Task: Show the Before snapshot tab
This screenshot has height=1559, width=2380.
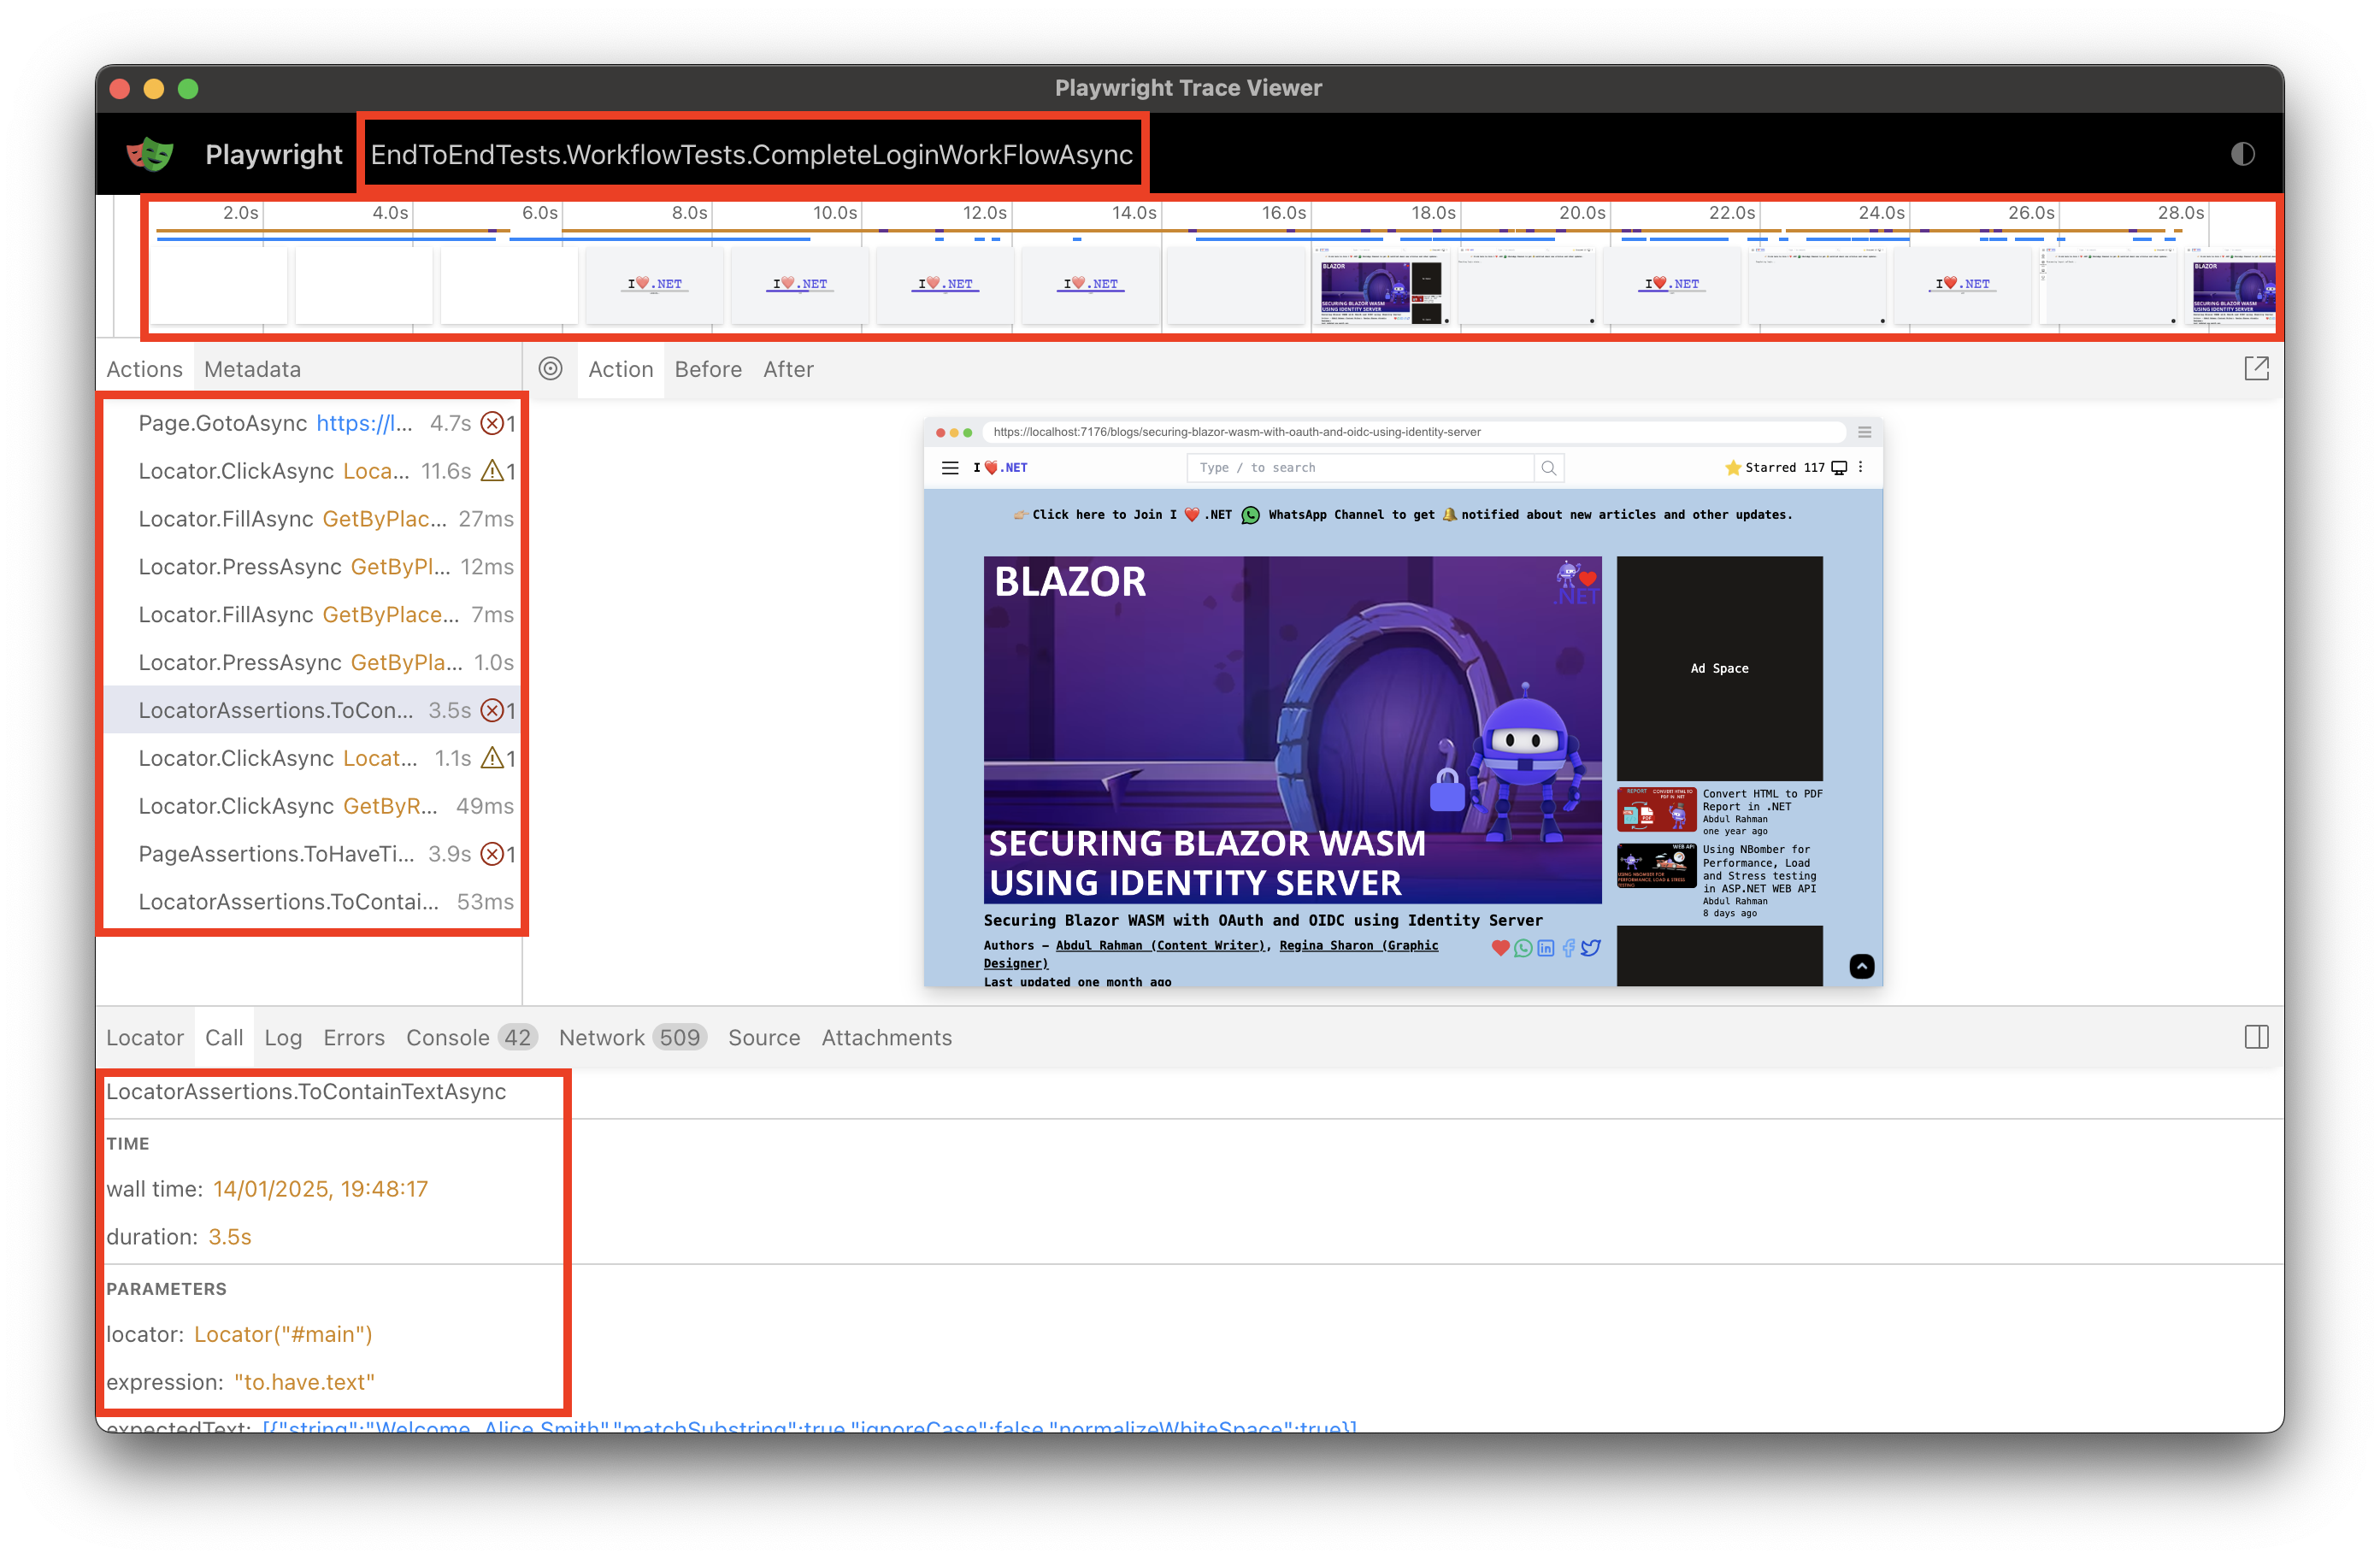Action: pyautogui.click(x=708, y=369)
